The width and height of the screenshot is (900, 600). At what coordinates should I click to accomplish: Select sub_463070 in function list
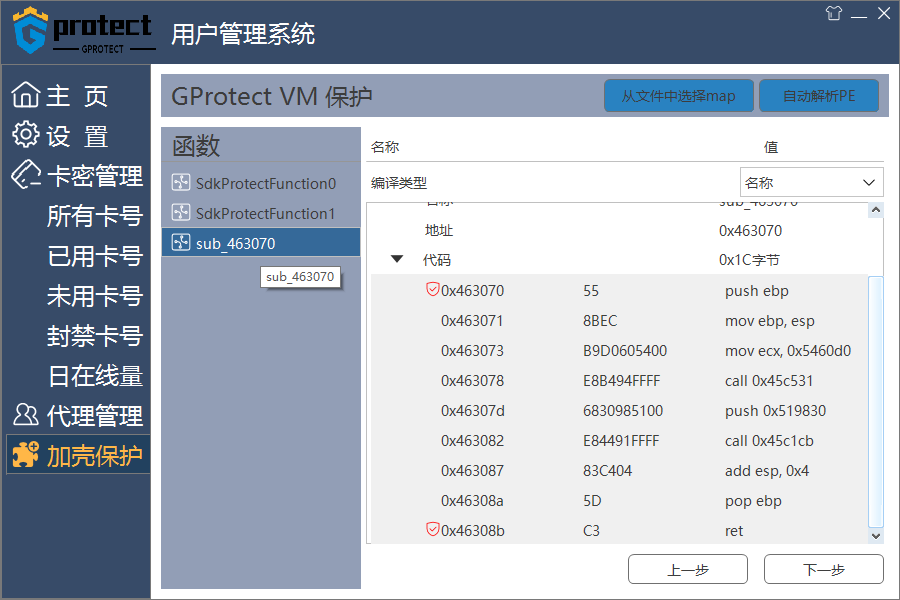click(261, 243)
